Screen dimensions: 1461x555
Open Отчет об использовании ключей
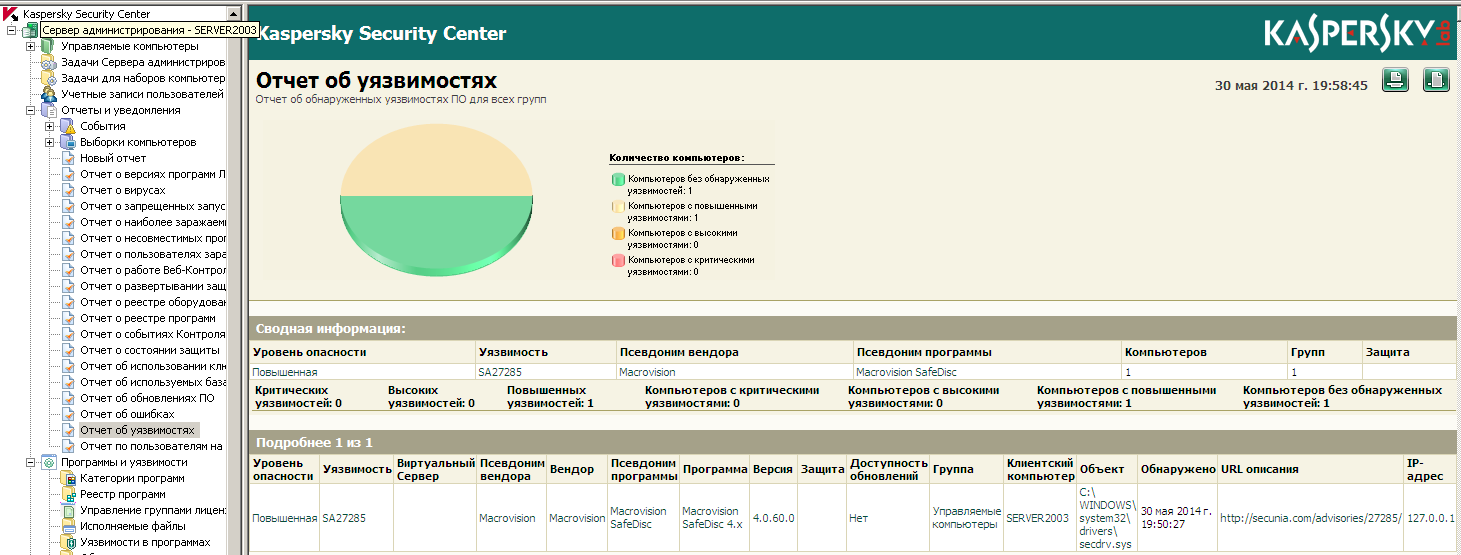[153, 366]
